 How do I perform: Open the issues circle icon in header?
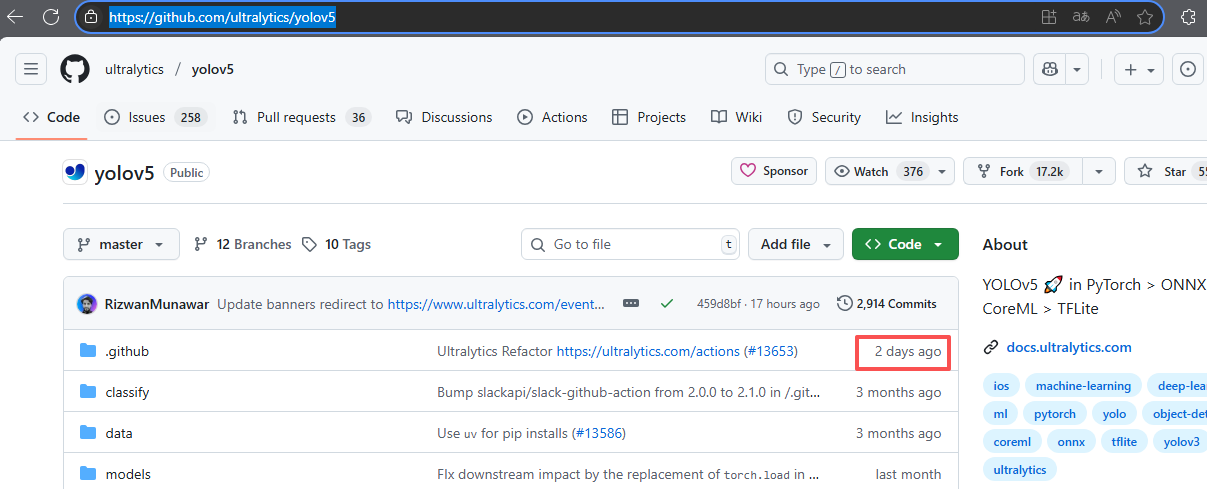pyautogui.click(x=1188, y=69)
